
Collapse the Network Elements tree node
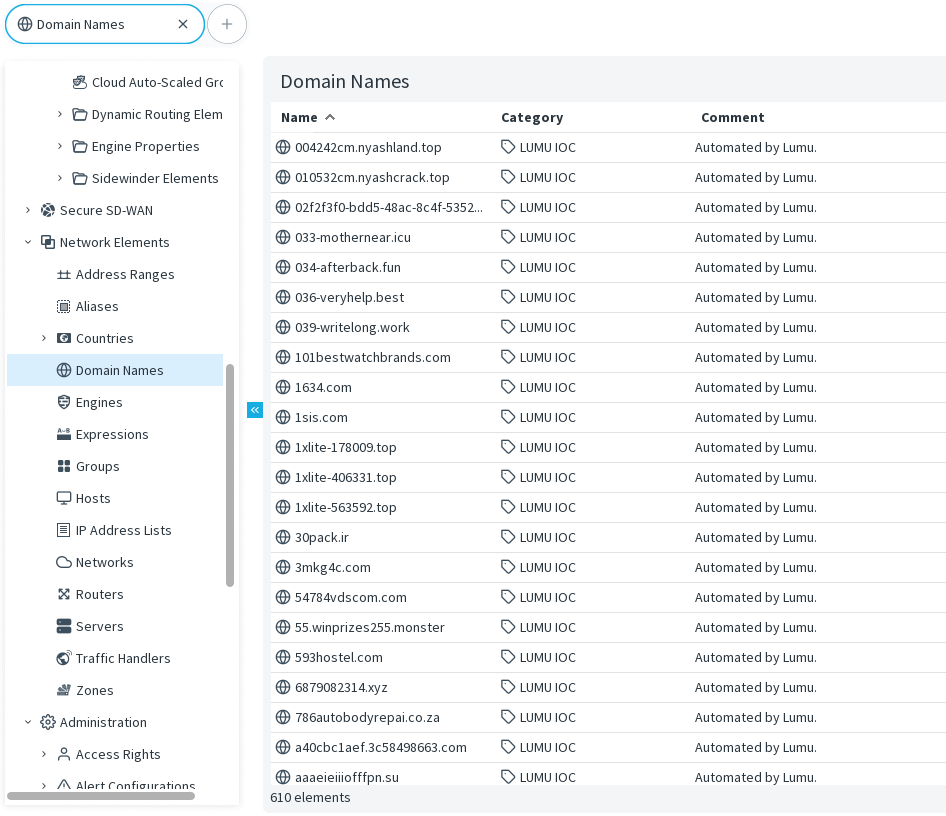tap(28, 242)
